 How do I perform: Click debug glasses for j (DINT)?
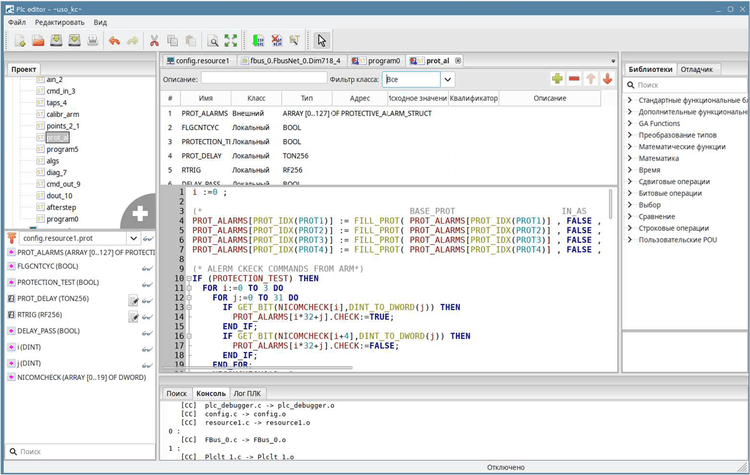[x=147, y=365]
